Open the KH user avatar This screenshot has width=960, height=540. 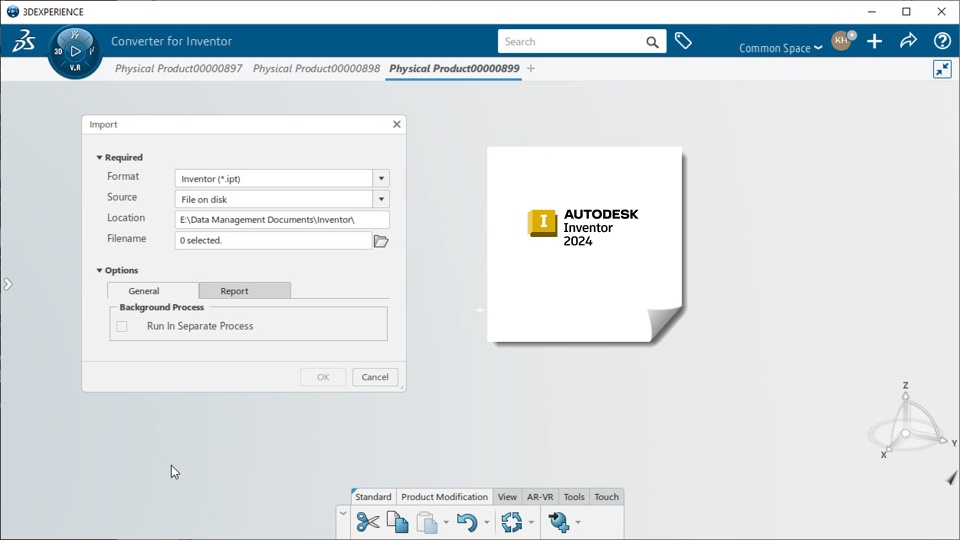[x=842, y=40]
